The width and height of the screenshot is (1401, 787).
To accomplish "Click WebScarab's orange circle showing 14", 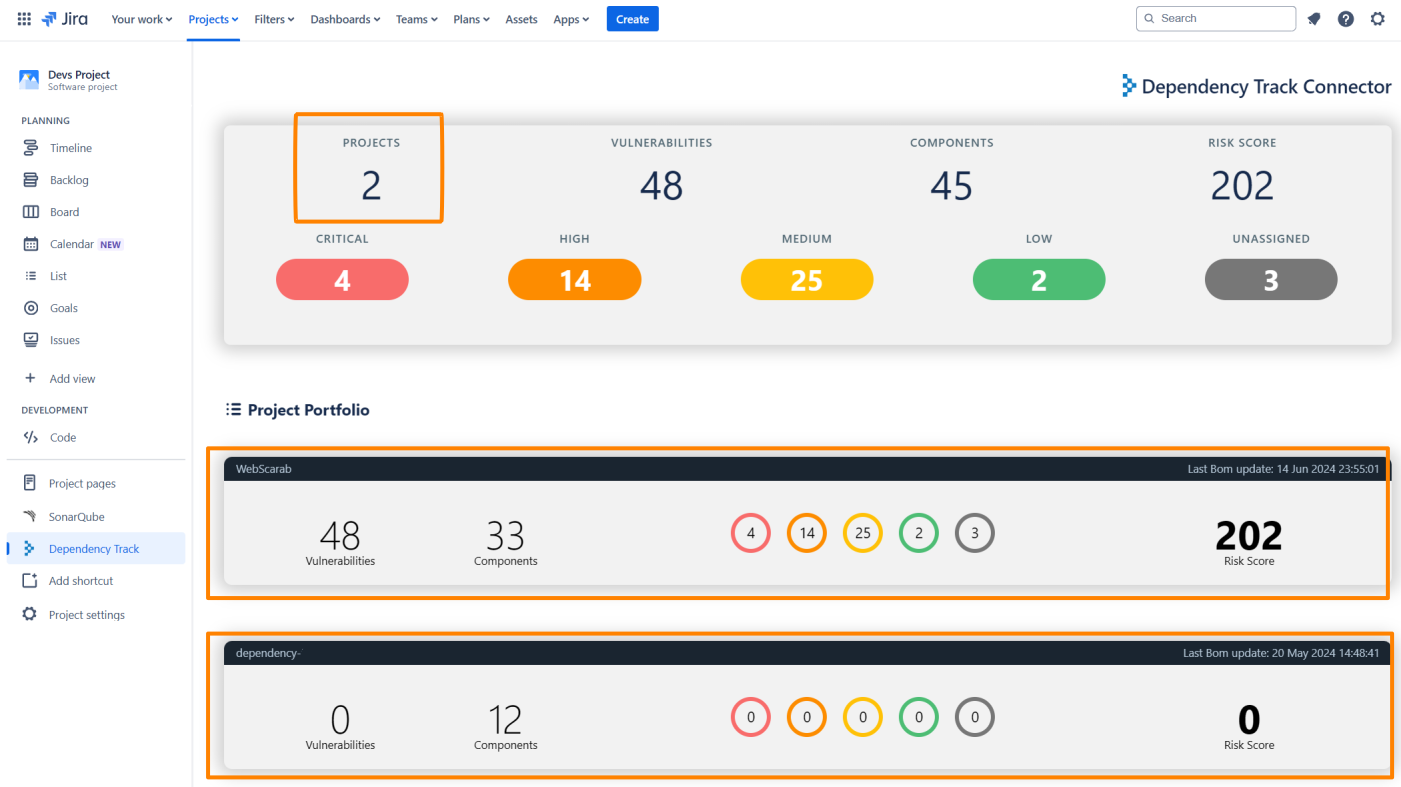I will 807,533.
